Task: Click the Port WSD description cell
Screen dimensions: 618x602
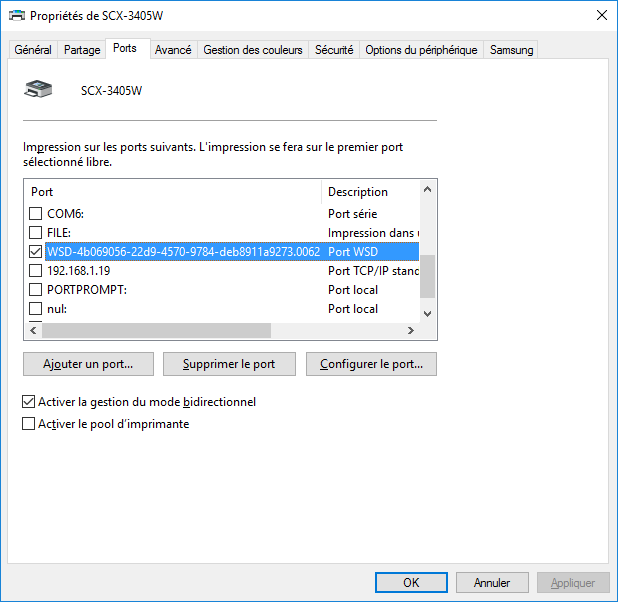Action: point(353,252)
